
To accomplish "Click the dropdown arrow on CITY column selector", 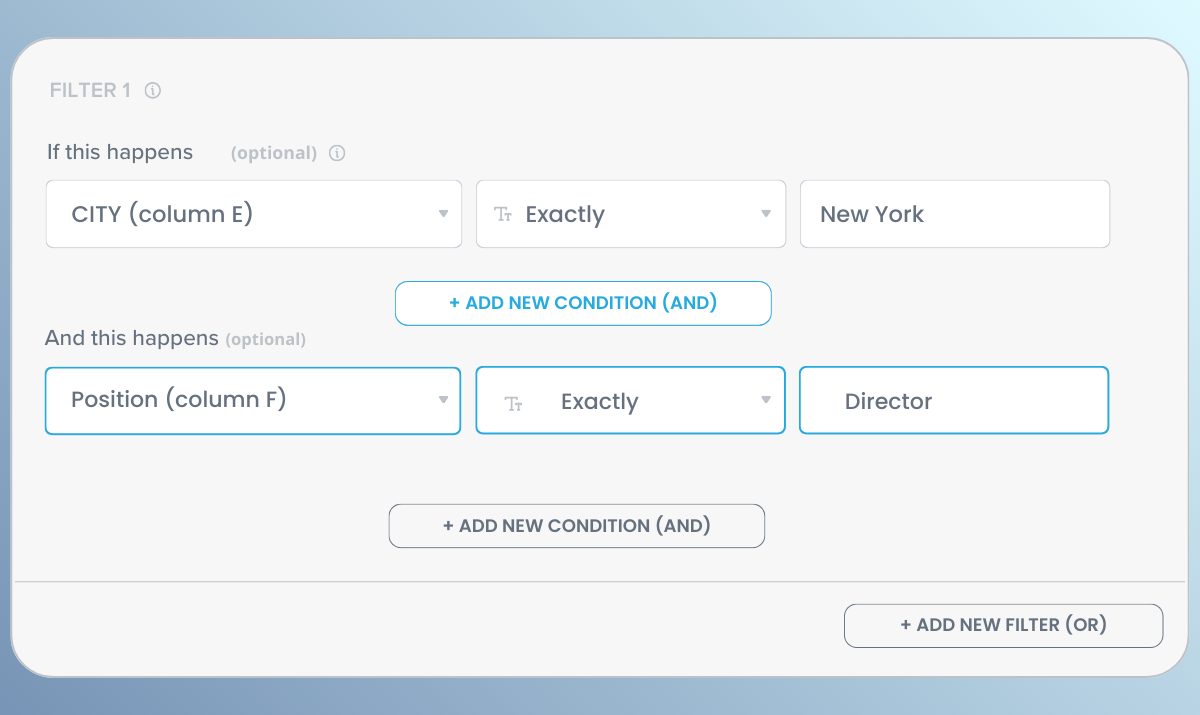I will tap(443, 214).
